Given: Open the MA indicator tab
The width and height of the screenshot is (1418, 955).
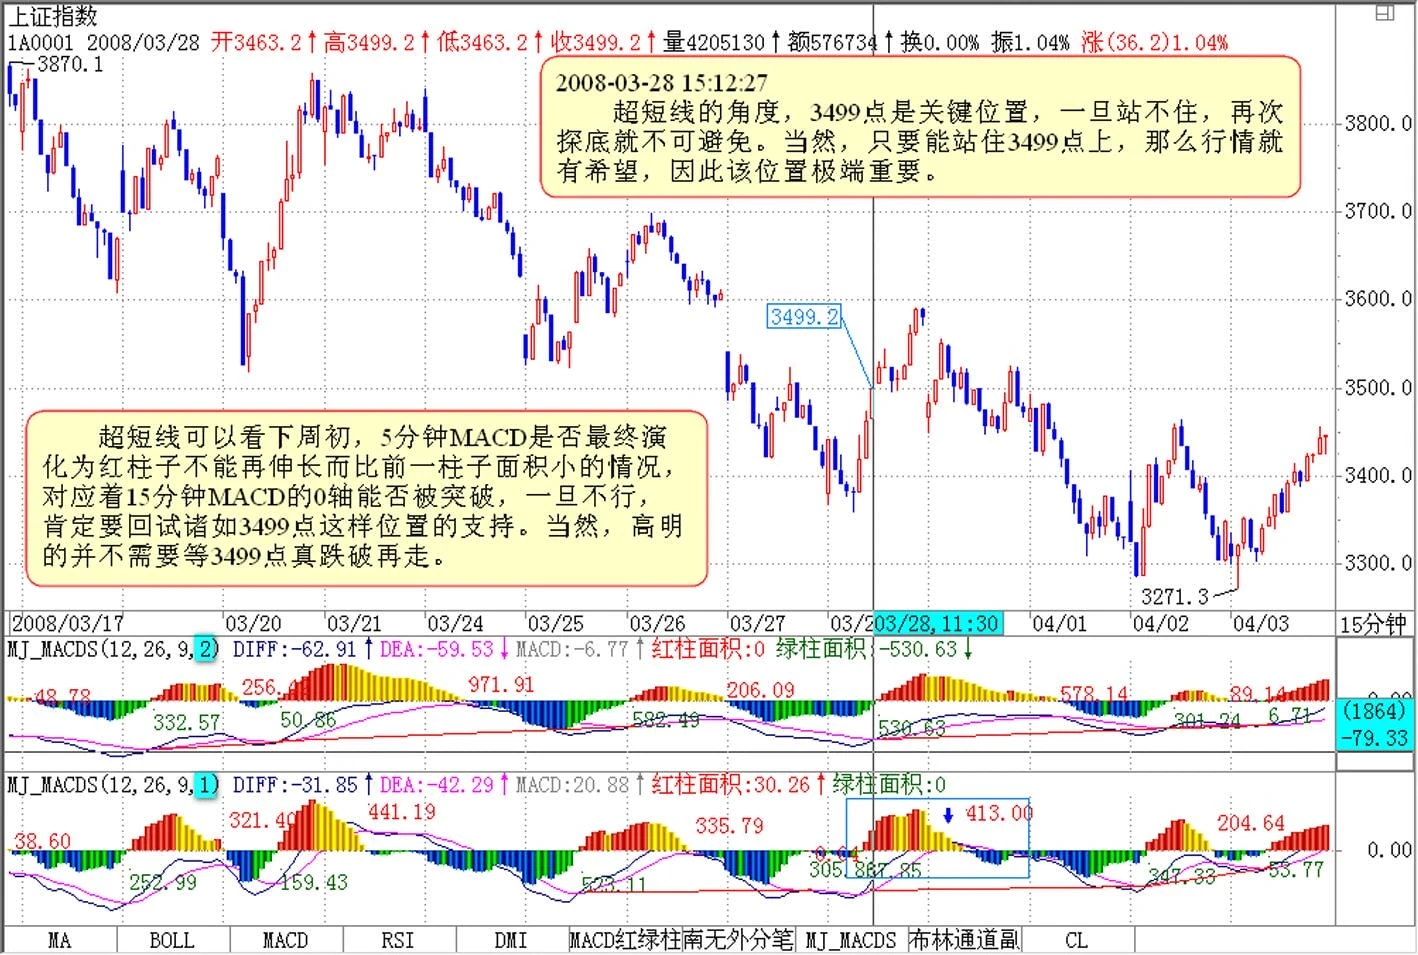Looking at the screenshot, I should tap(59, 940).
